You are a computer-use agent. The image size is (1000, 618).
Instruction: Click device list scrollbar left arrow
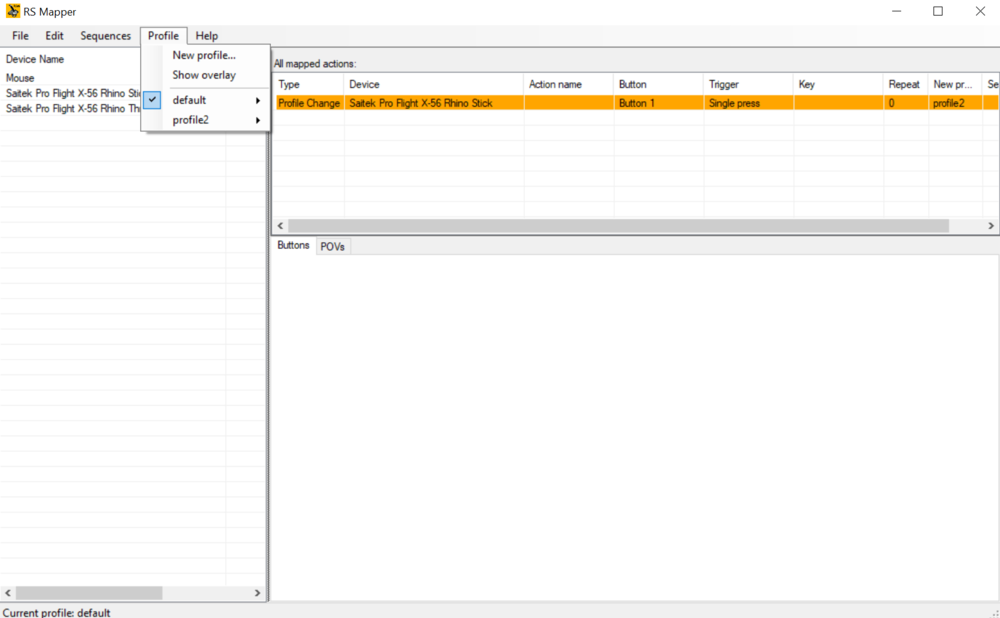(x=8, y=593)
